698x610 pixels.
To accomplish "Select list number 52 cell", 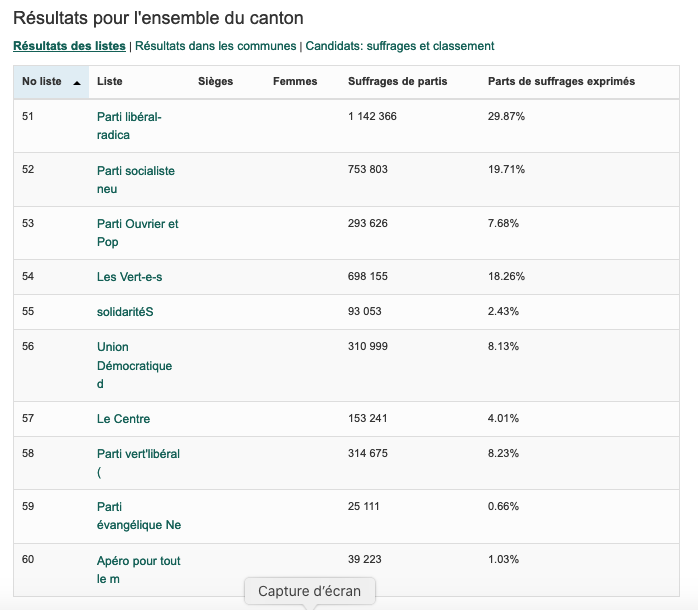I will click(28, 169).
